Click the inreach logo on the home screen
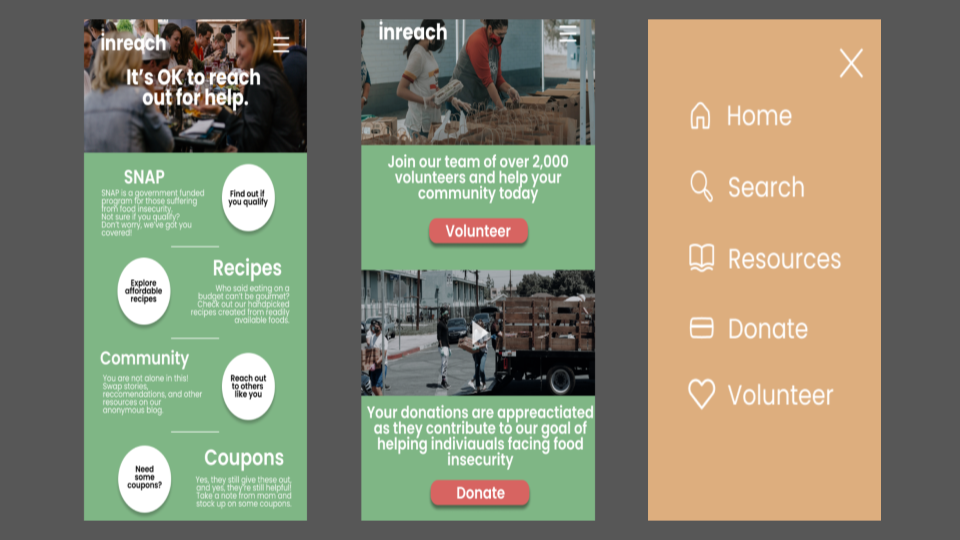Screen dimensions: 960x540 coord(133,43)
